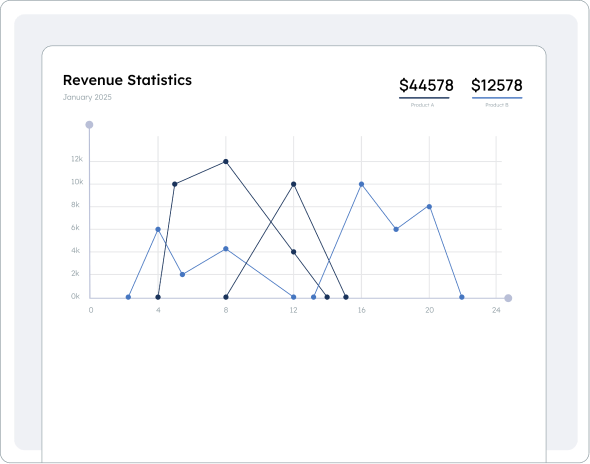Select the light blue zero point at x=12
The image size is (590, 464).
293,297
